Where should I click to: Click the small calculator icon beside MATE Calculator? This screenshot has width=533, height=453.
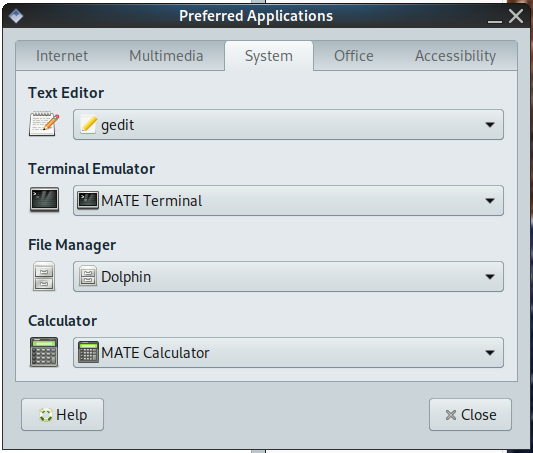point(88,352)
